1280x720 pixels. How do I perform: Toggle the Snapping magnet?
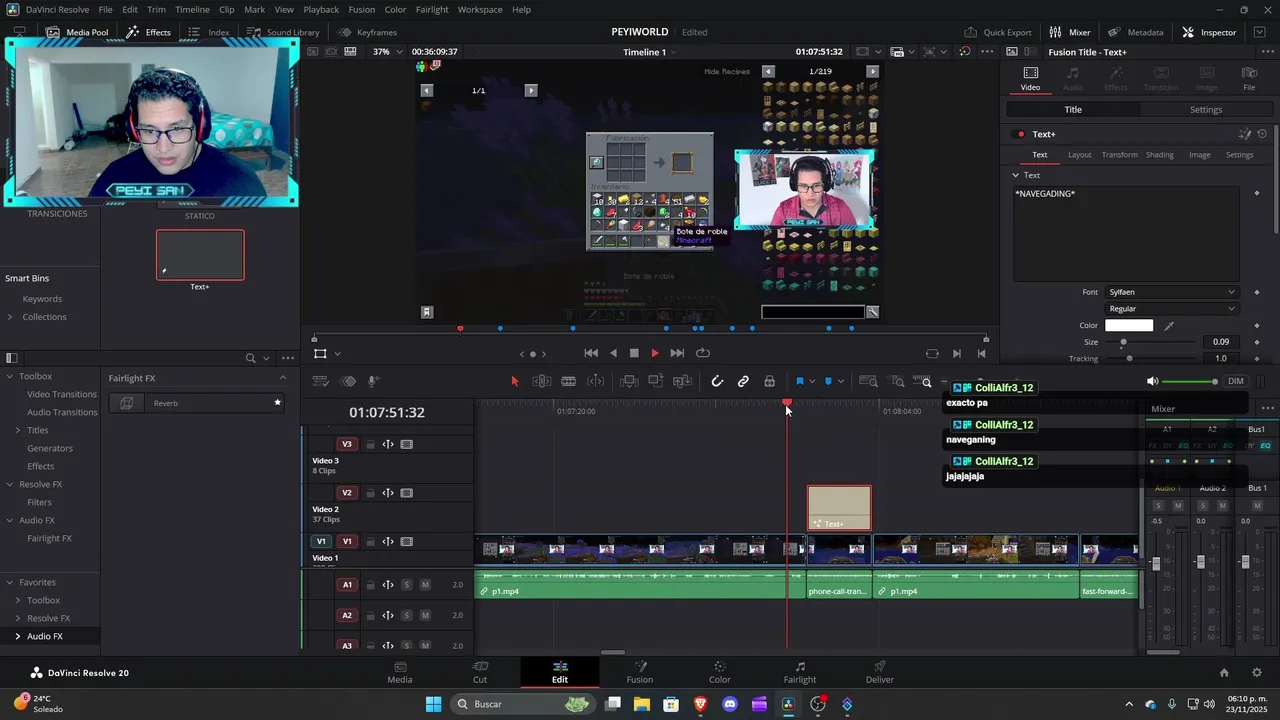pyautogui.click(x=717, y=381)
